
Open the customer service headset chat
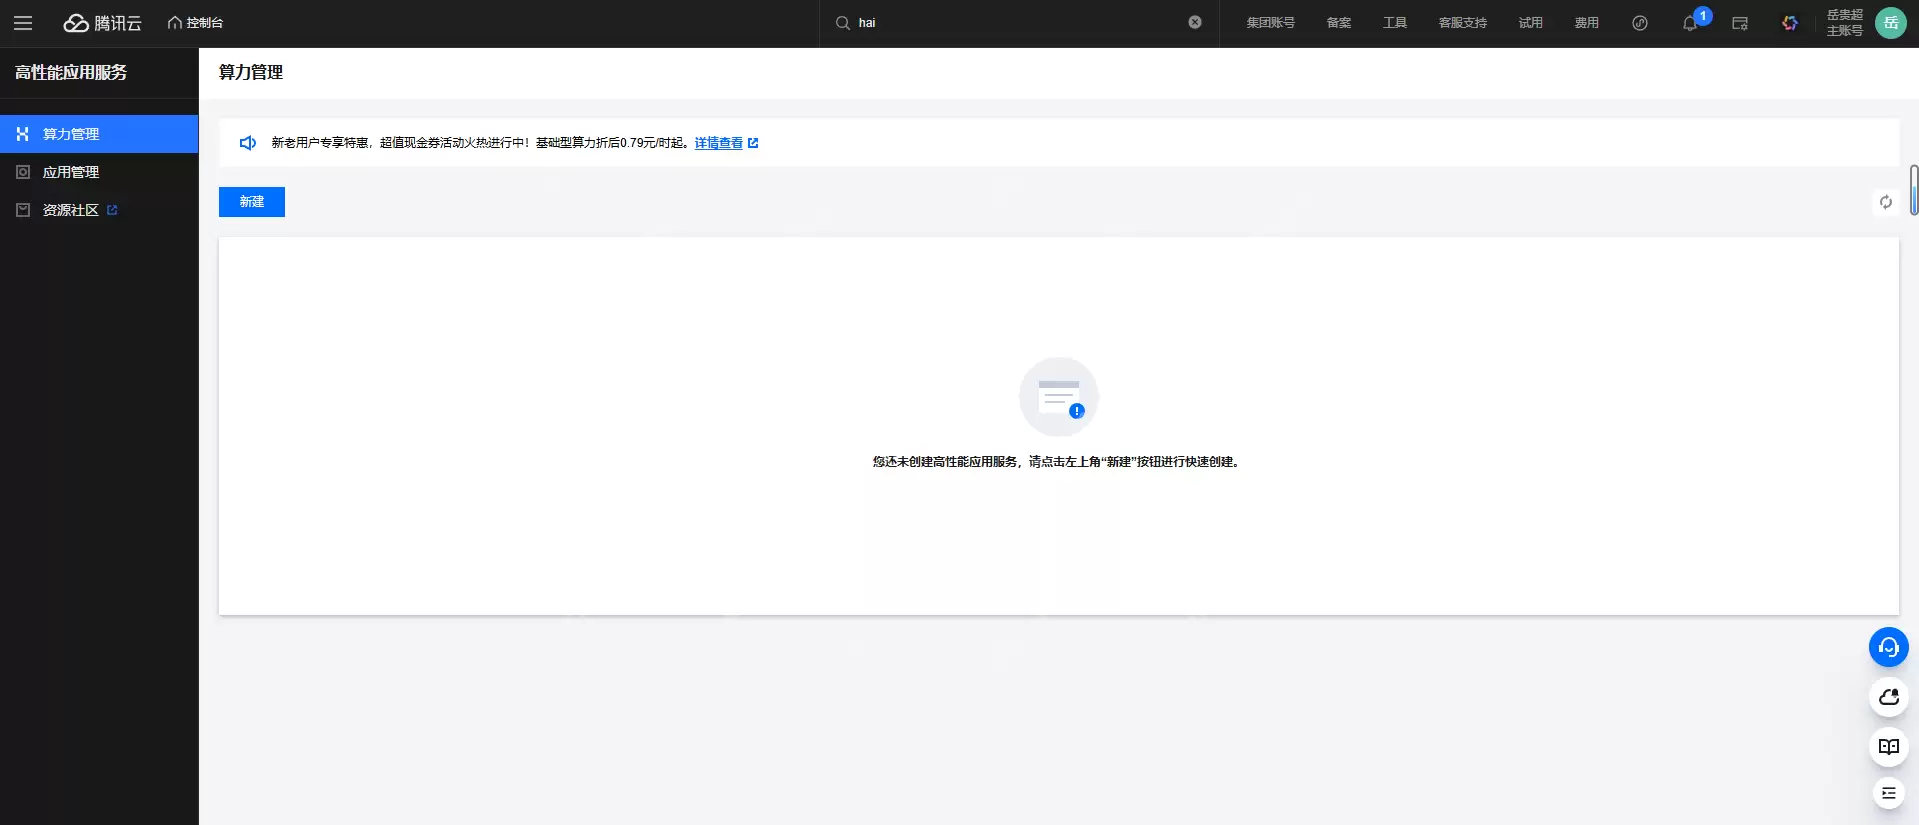click(1888, 647)
